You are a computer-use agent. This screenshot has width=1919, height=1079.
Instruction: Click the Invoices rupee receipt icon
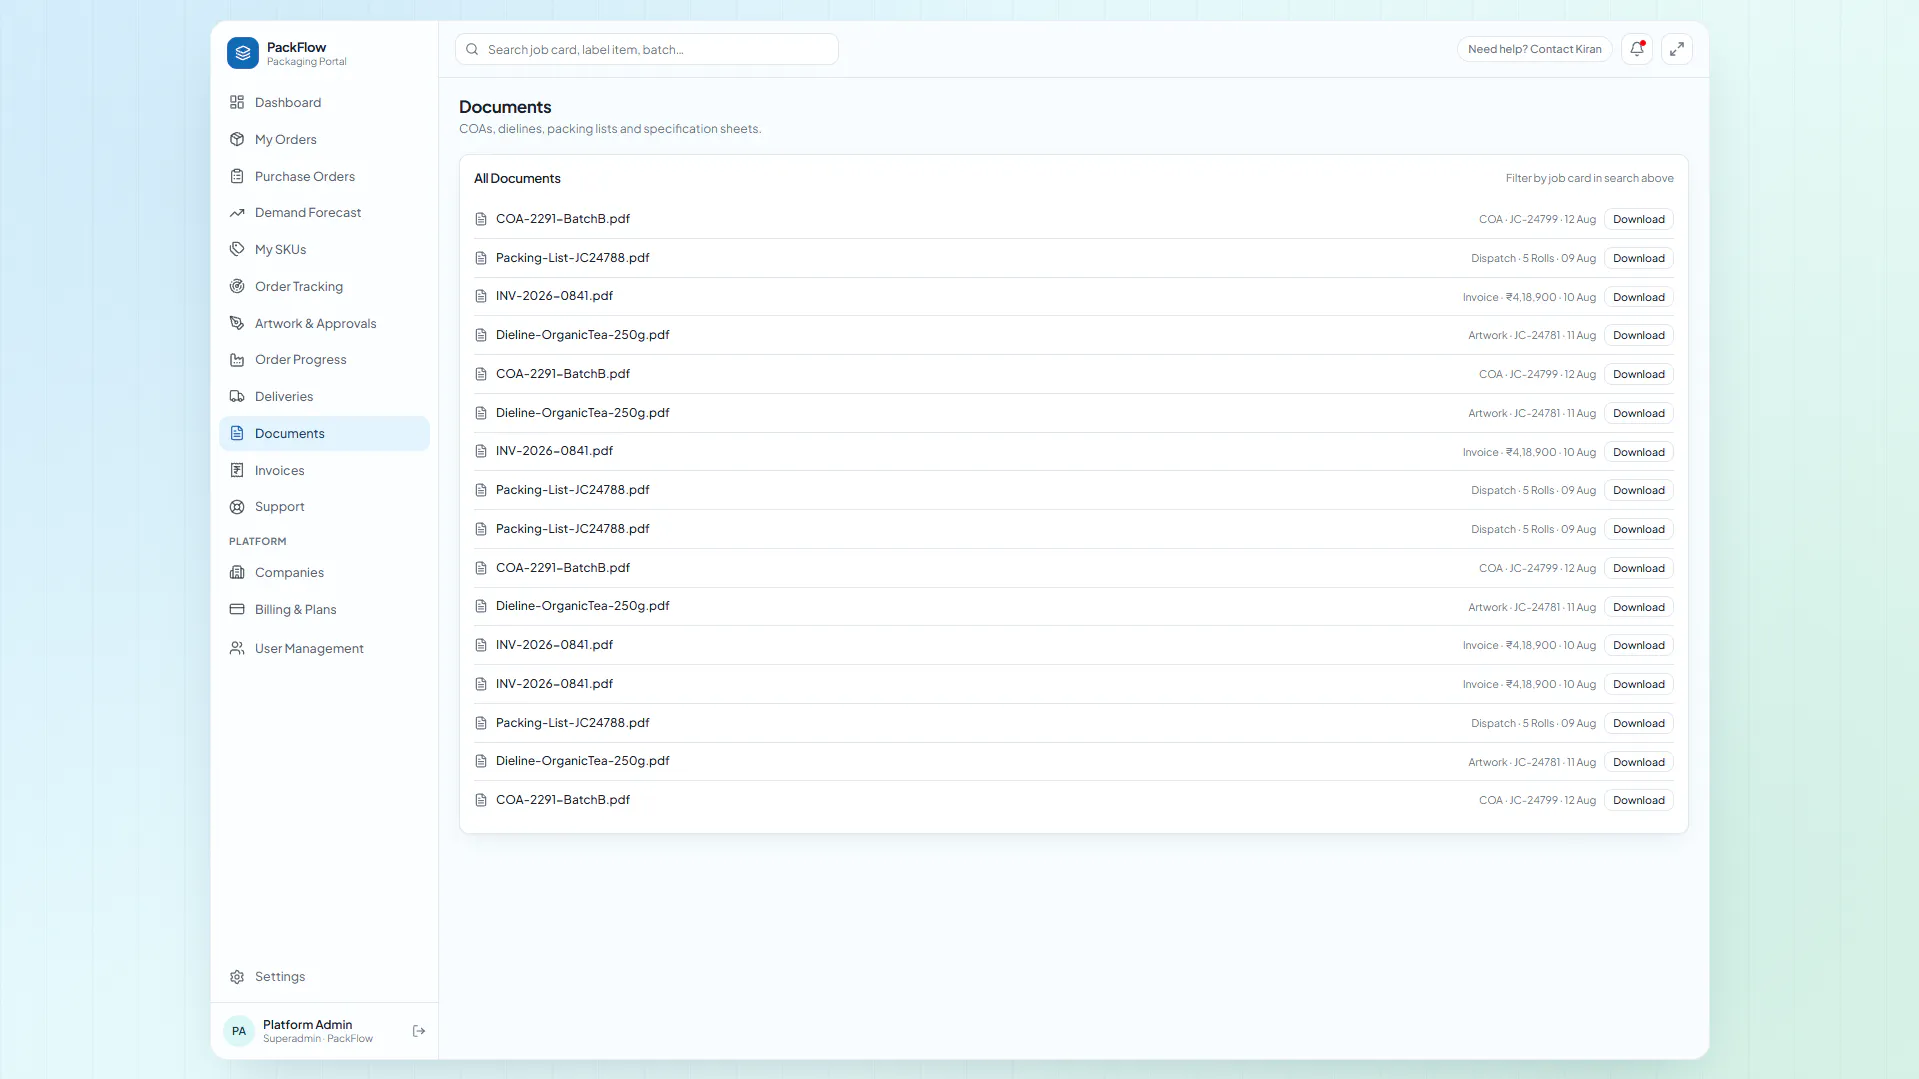point(237,470)
